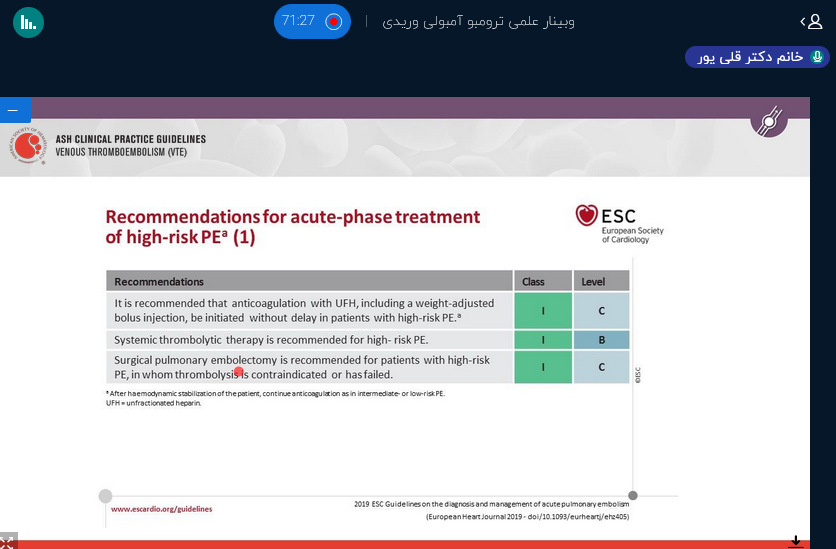
Task: Click webinar title وبینار علمی ترومبو آمبولی وریدی
Action: tap(478, 22)
